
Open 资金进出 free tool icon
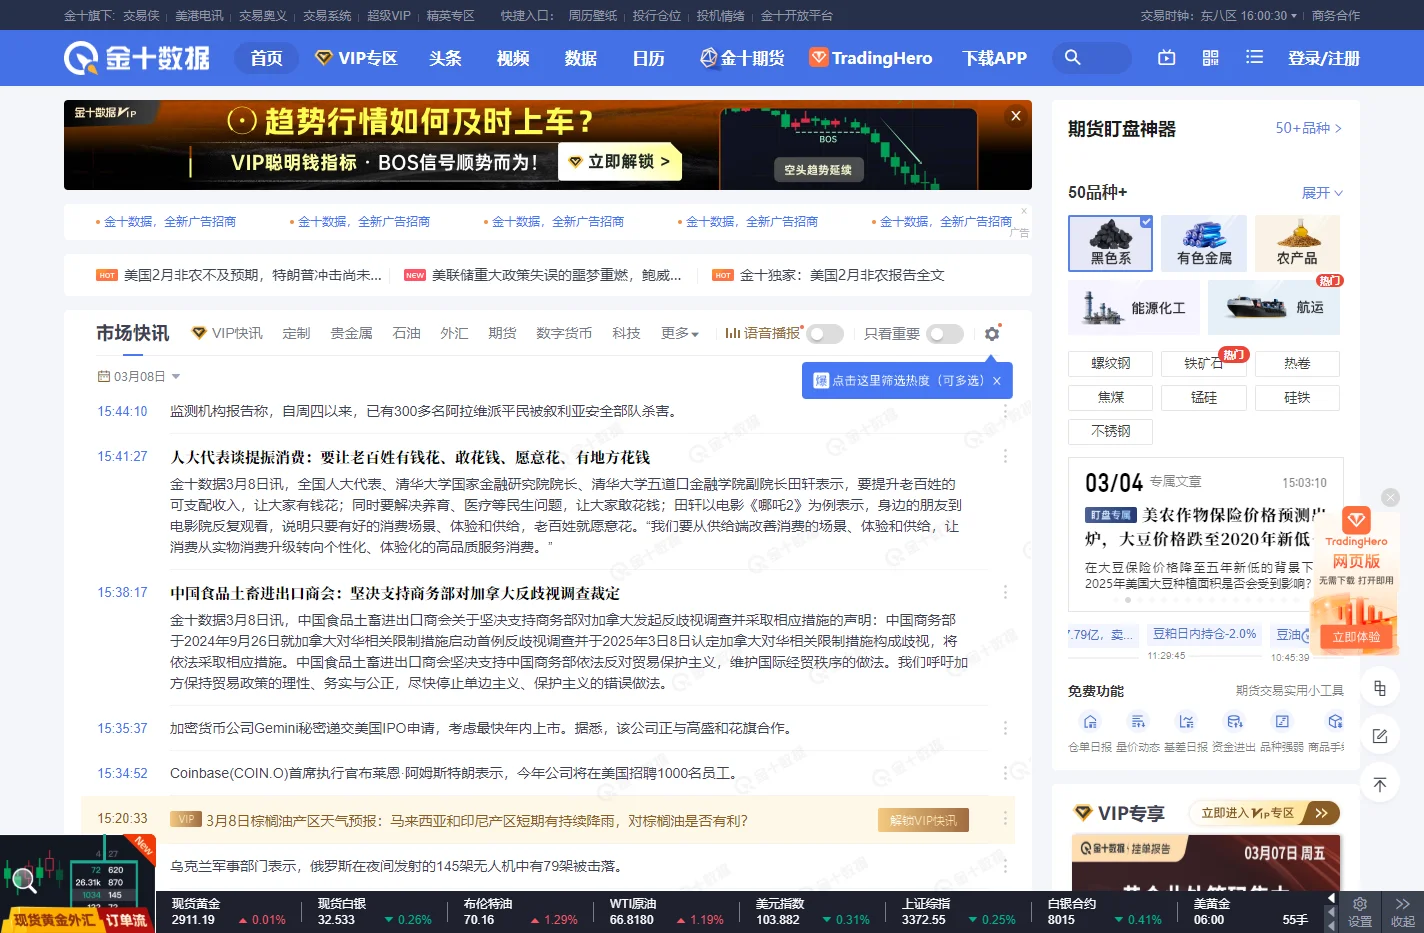[x=1234, y=722]
